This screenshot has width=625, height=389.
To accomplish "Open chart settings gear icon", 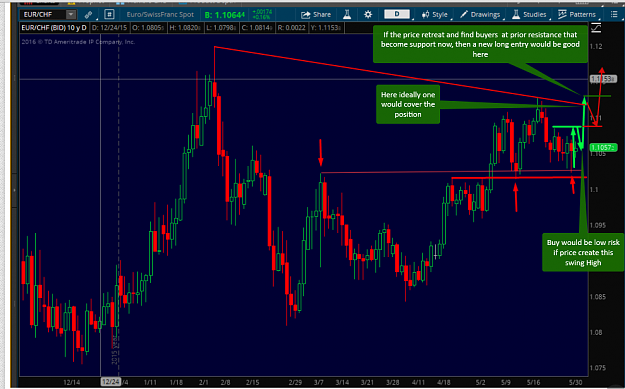I will (x=368, y=15).
